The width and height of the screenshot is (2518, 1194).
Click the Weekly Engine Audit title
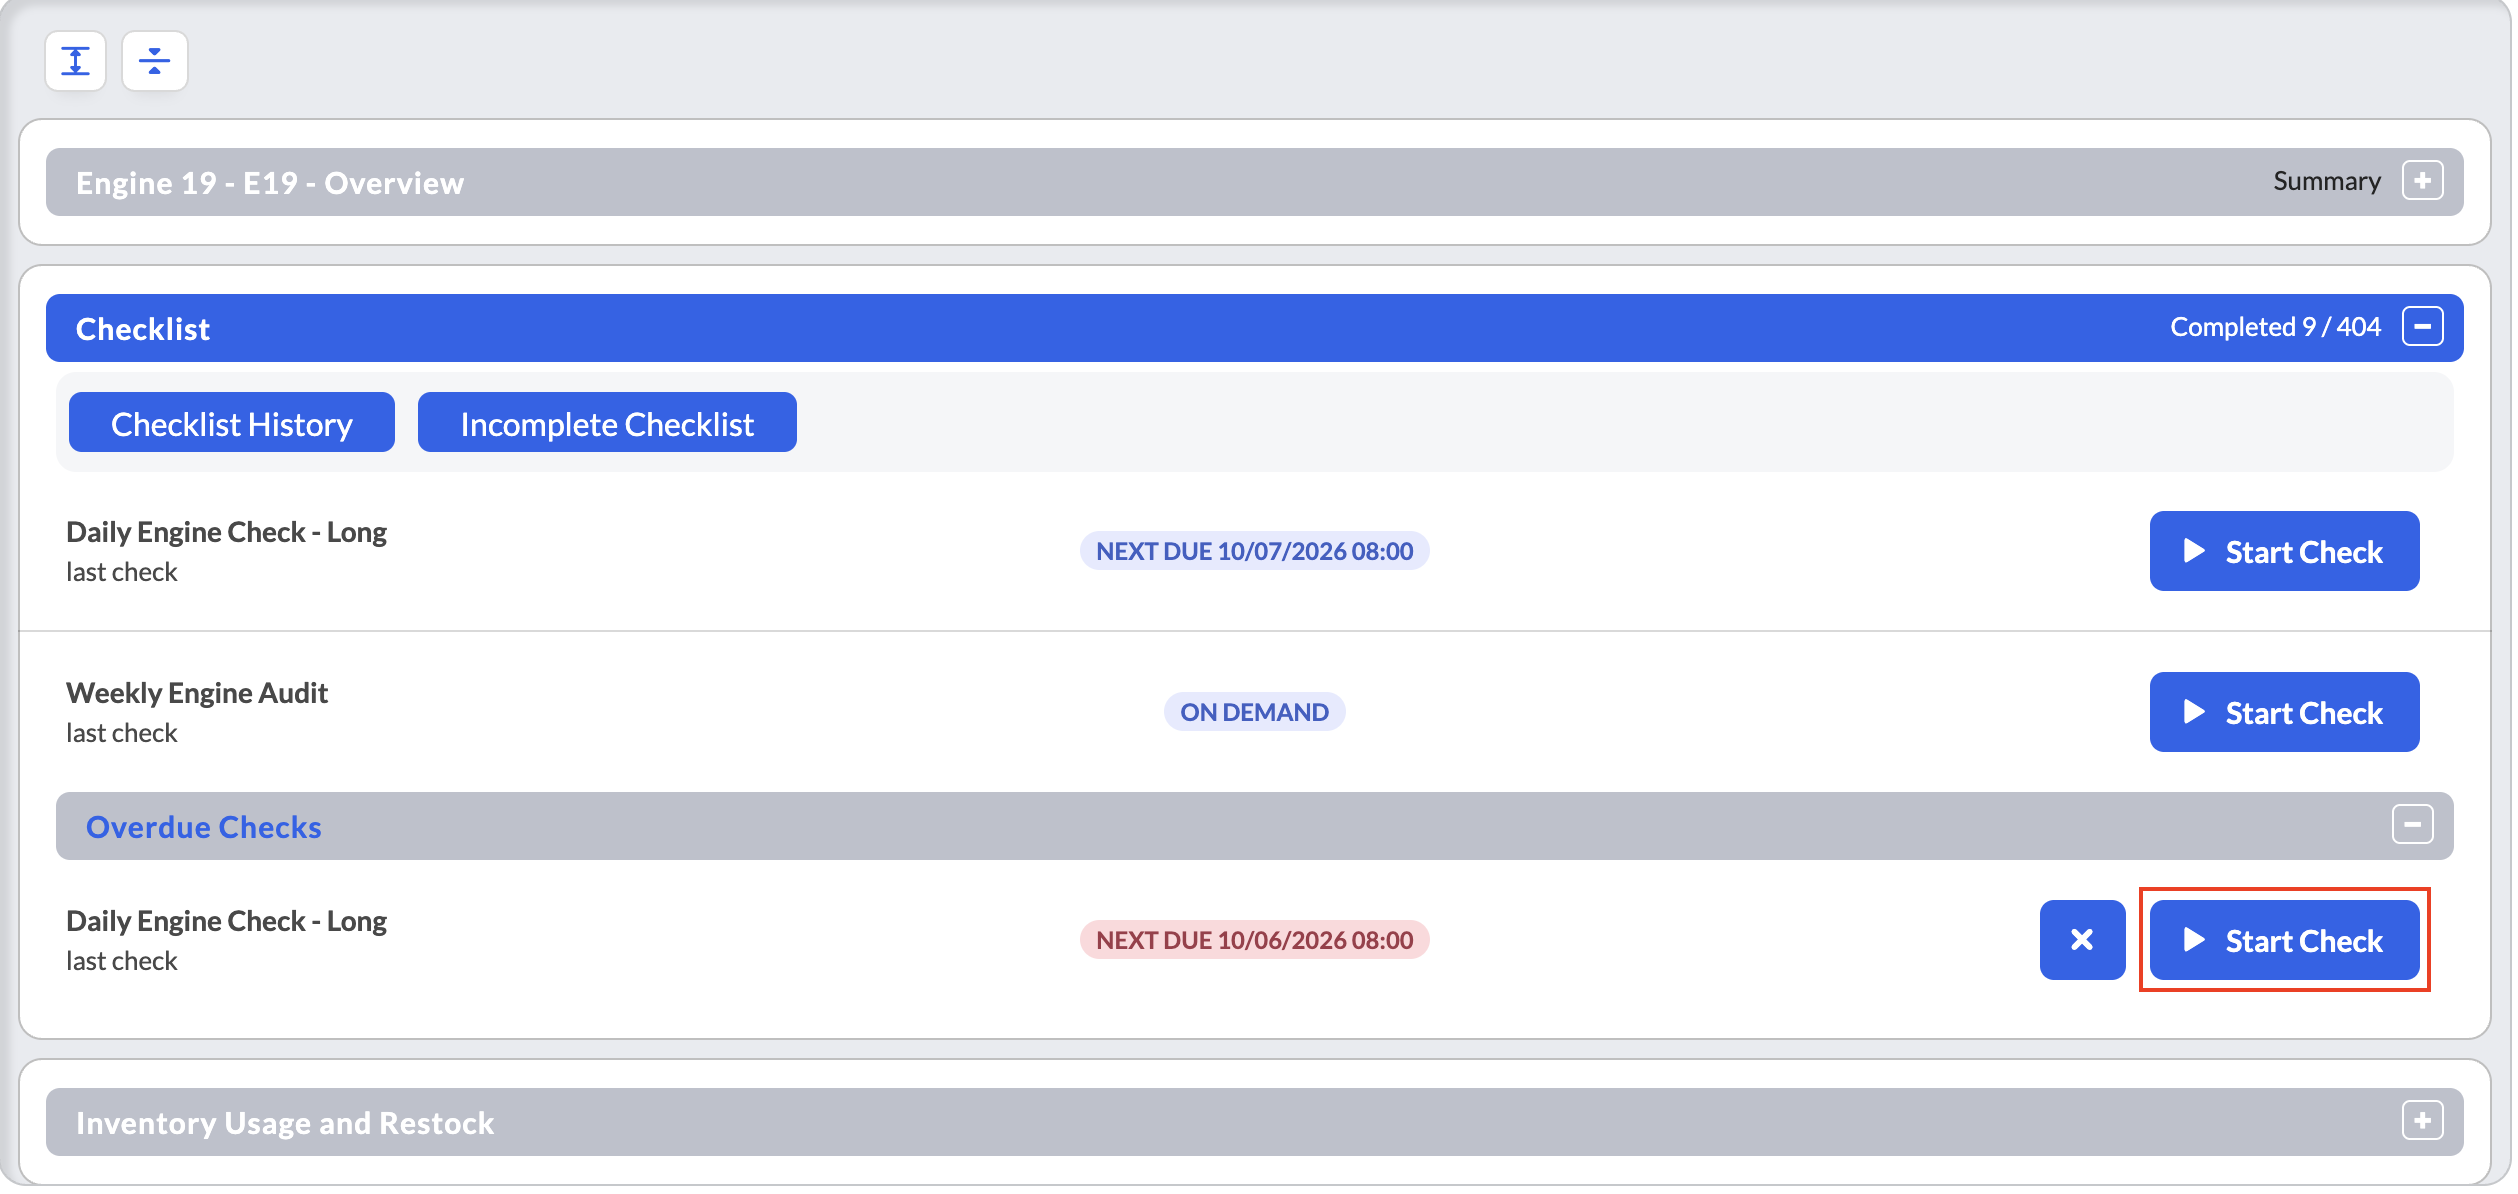click(197, 694)
